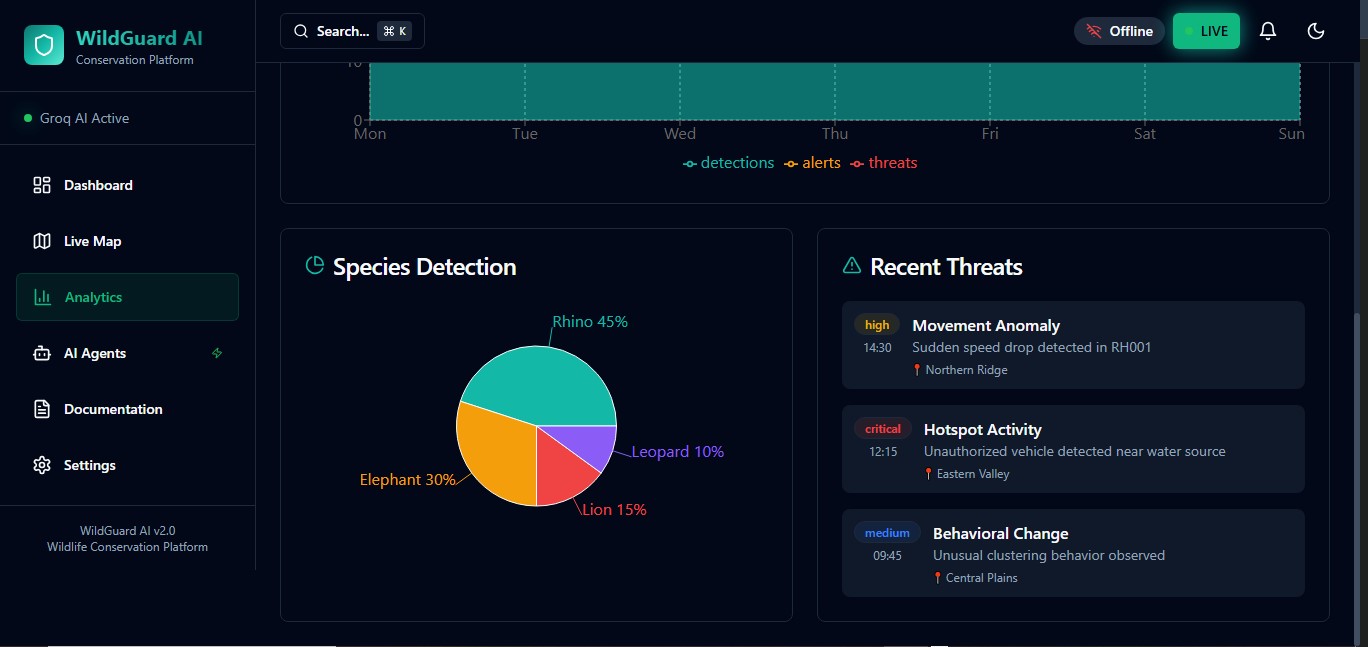Hide the detections series in the chart legend
1368x647 pixels.
pyautogui.click(x=728, y=162)
